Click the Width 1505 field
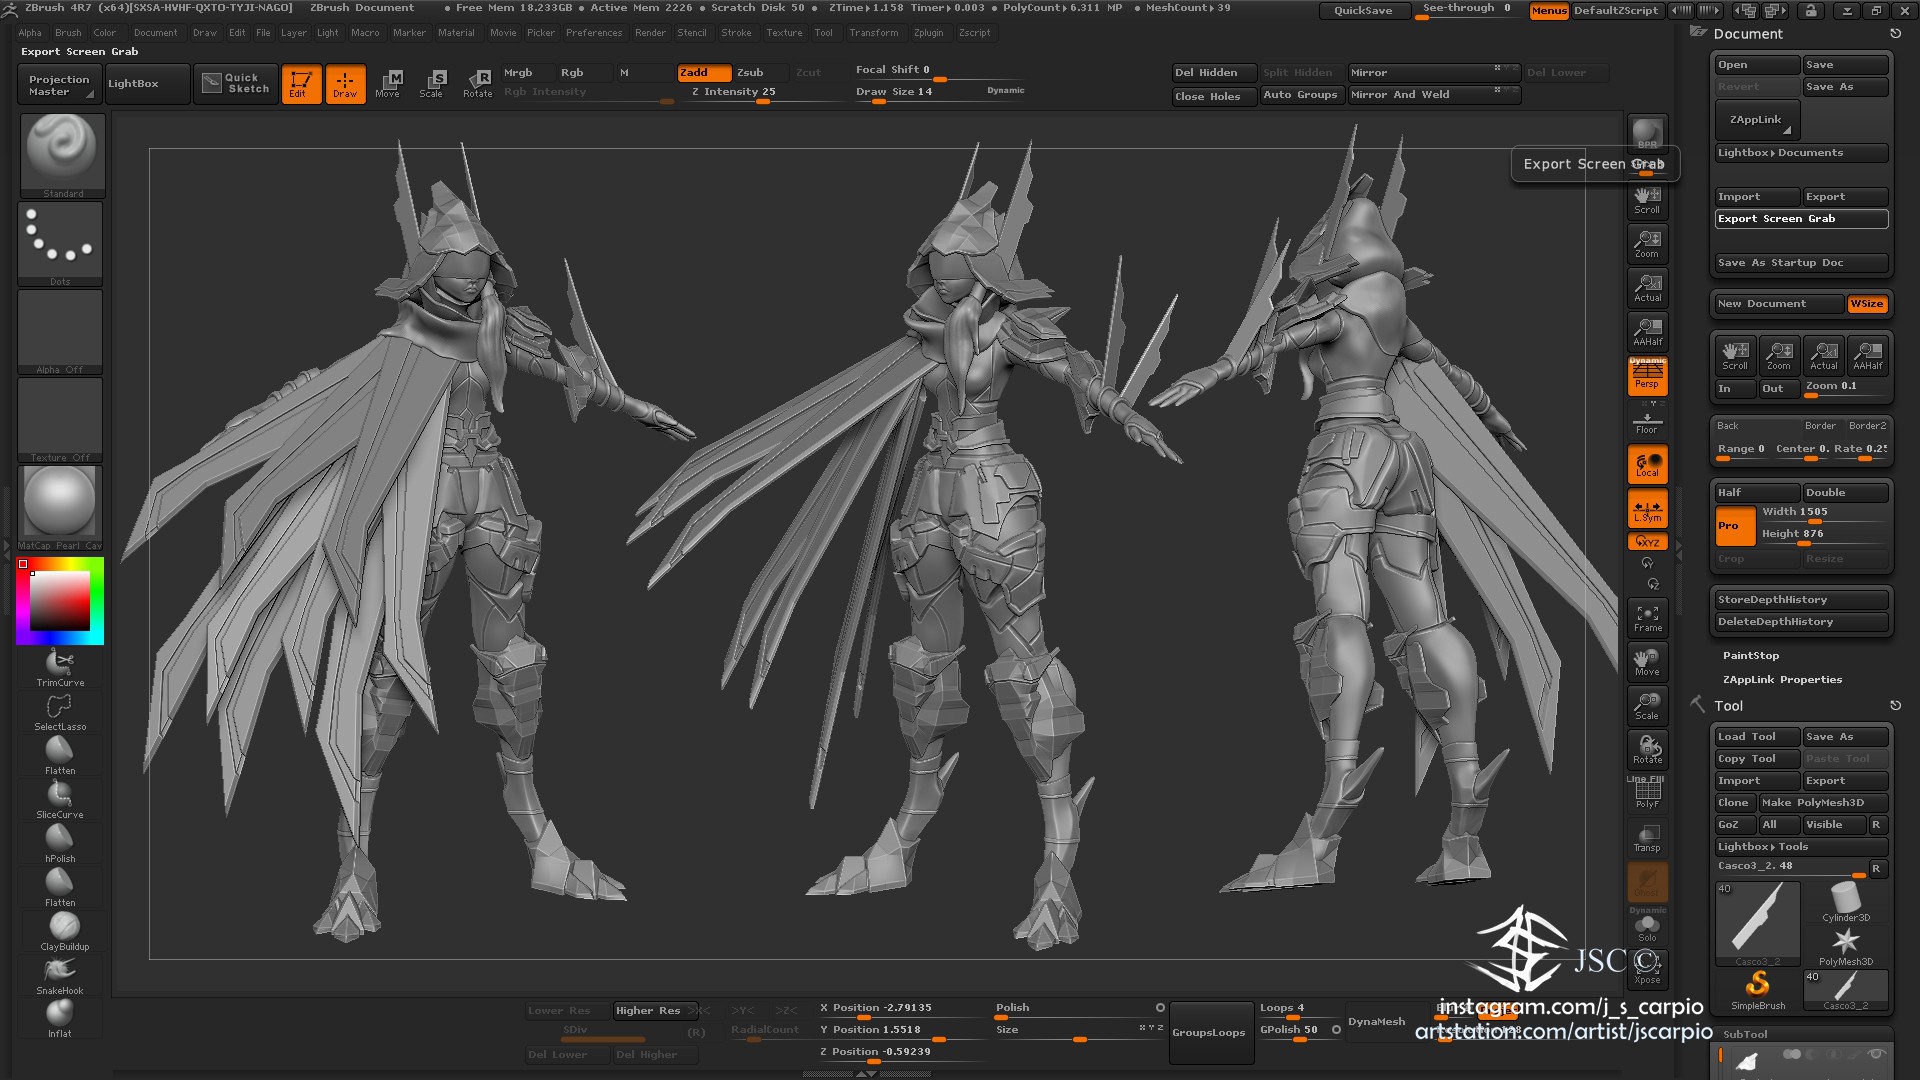 (1823, 512)
